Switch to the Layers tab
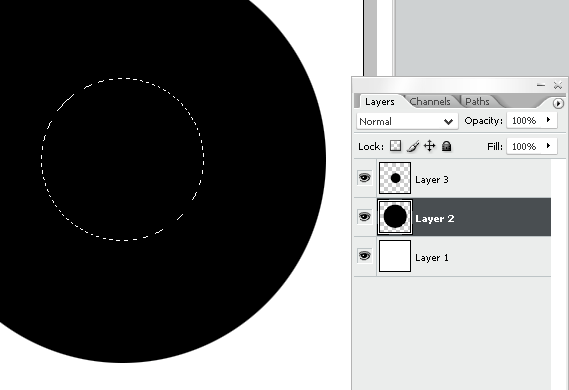This screenshot has width=569, height=390. coord(380,102)
